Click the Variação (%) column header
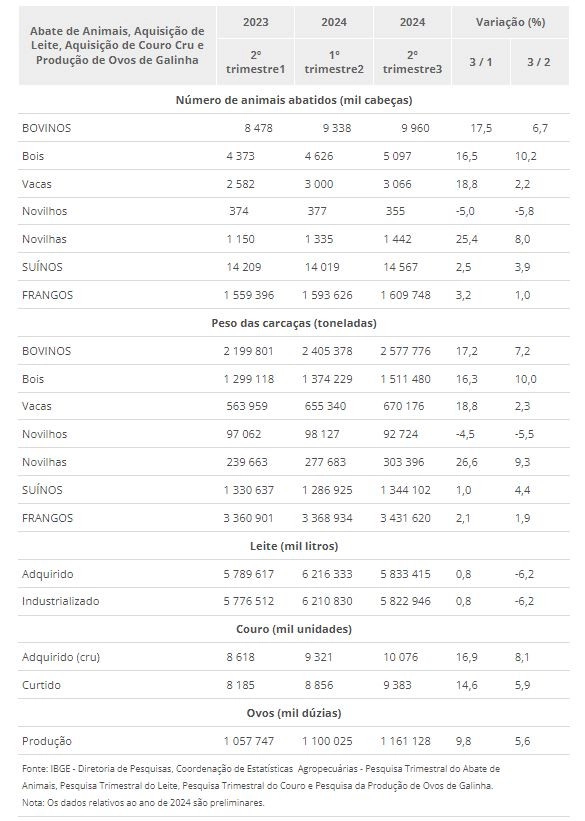Screen dimensions: 585x821 pos(510,22)
